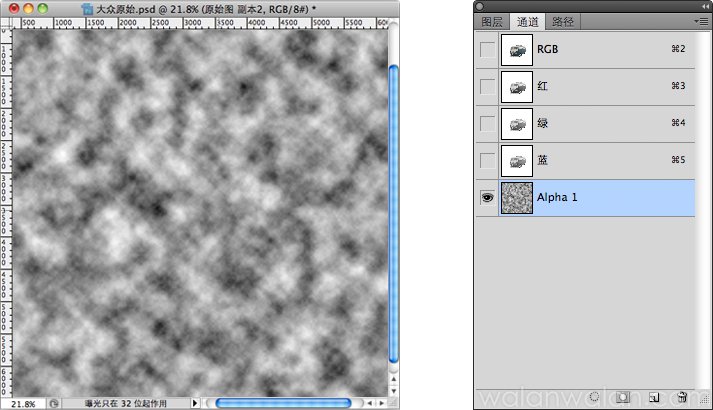Click the zoom percentage field 21.8%
This screenshot has width=713, height=410.
click(23, 403)
